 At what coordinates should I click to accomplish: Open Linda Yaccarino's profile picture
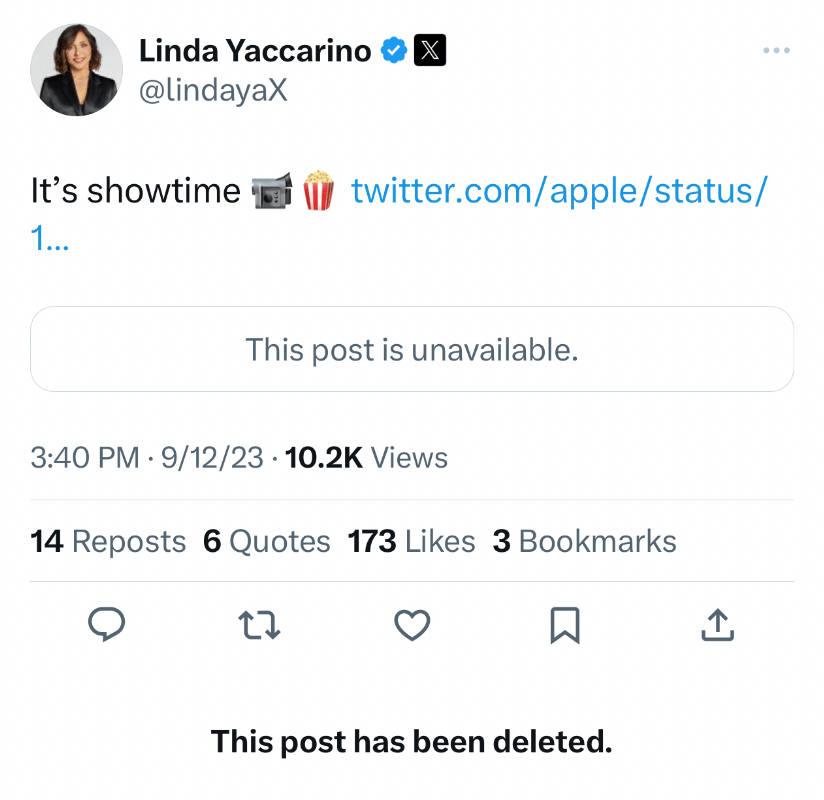77,70
